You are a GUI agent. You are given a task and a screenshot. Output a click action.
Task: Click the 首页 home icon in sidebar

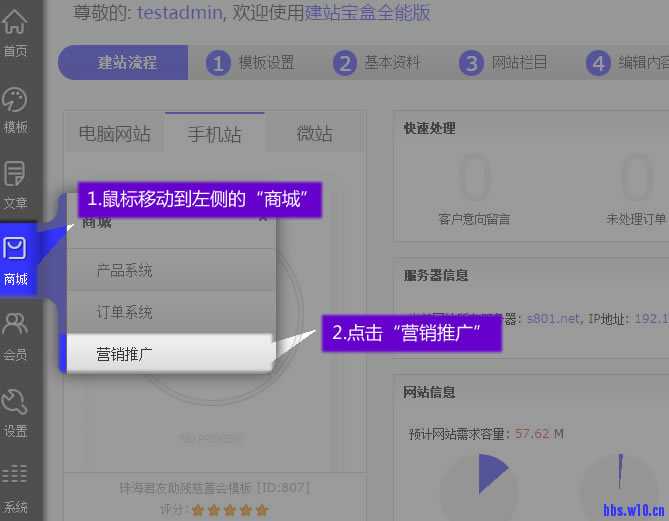[16, 24]
